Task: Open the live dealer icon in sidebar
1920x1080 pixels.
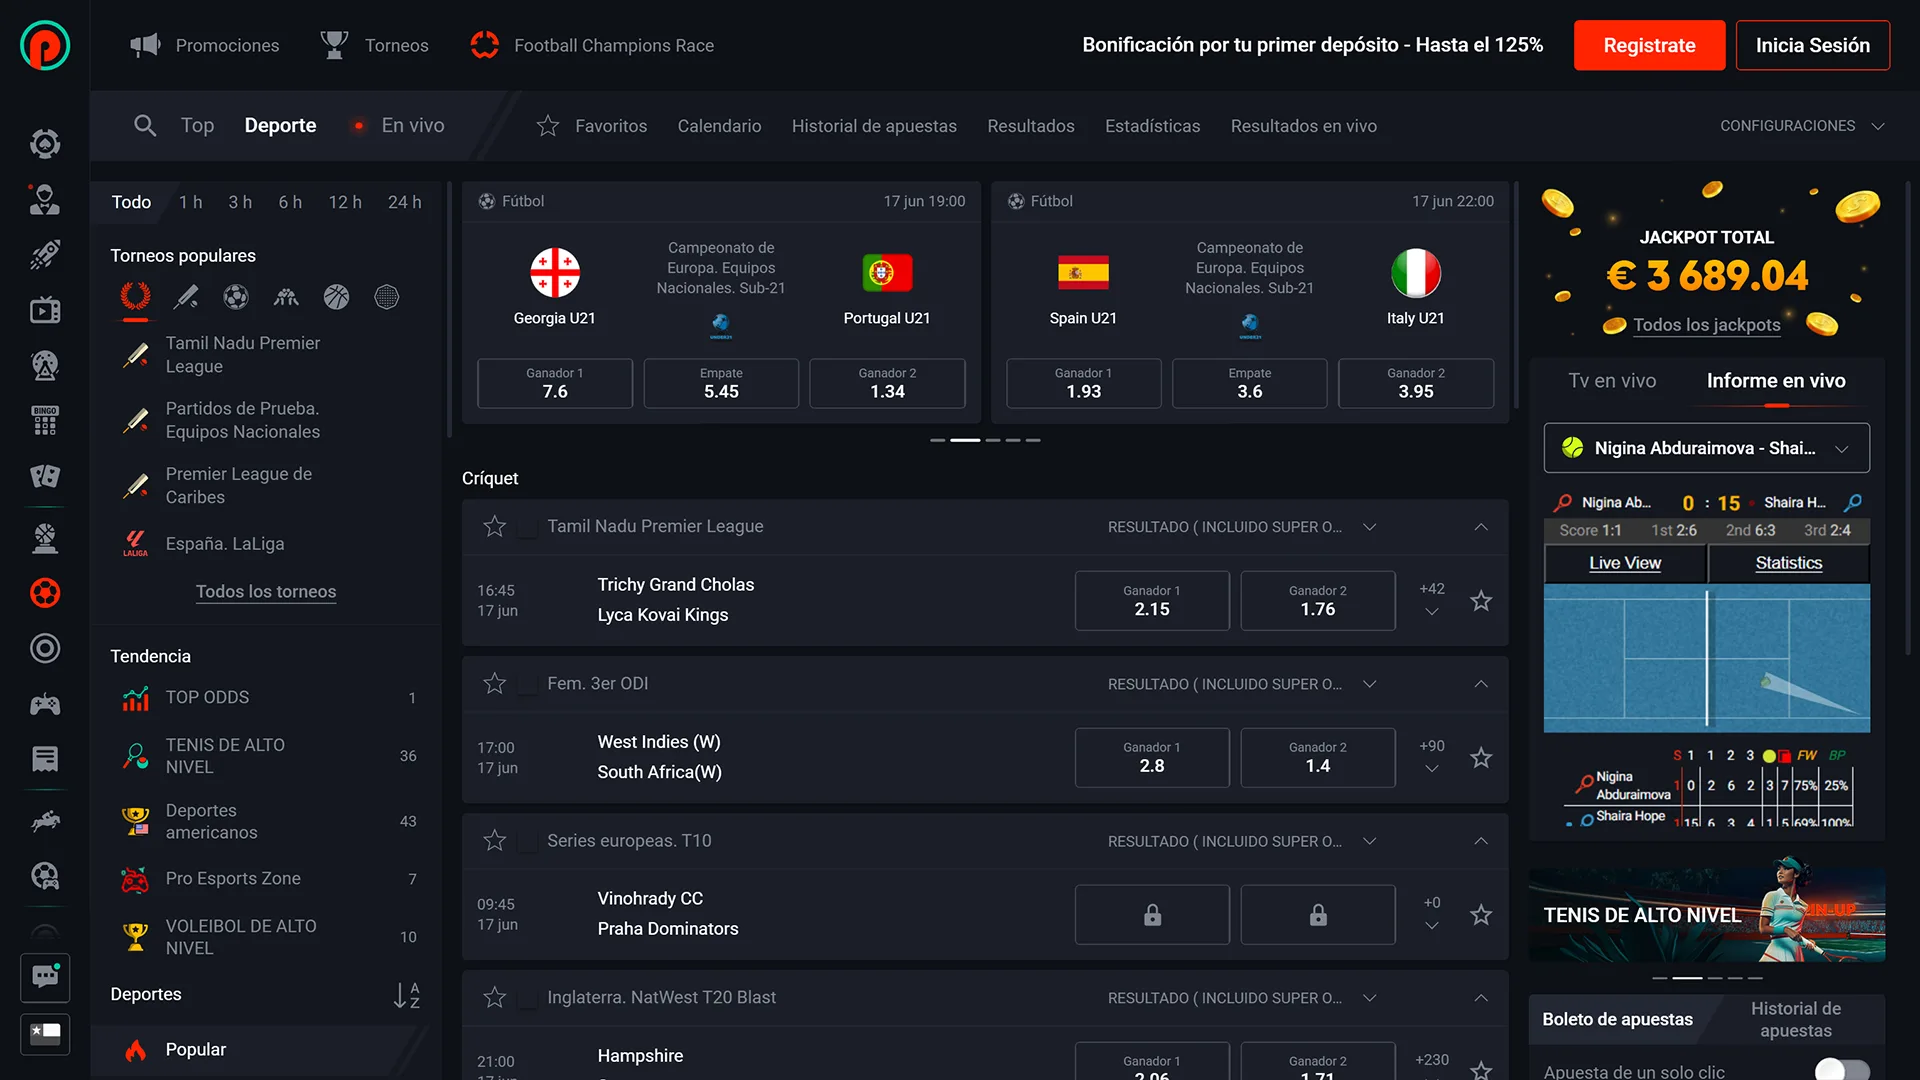Action: pyautogui.click(x=44, y=199)
